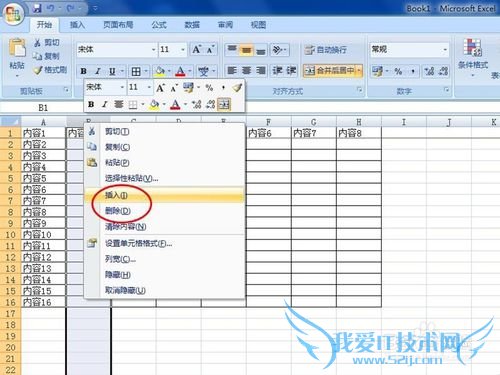Undo last action in Quick Access toolbar
This screenshot has width=500, height=375.
pos(51,8)
